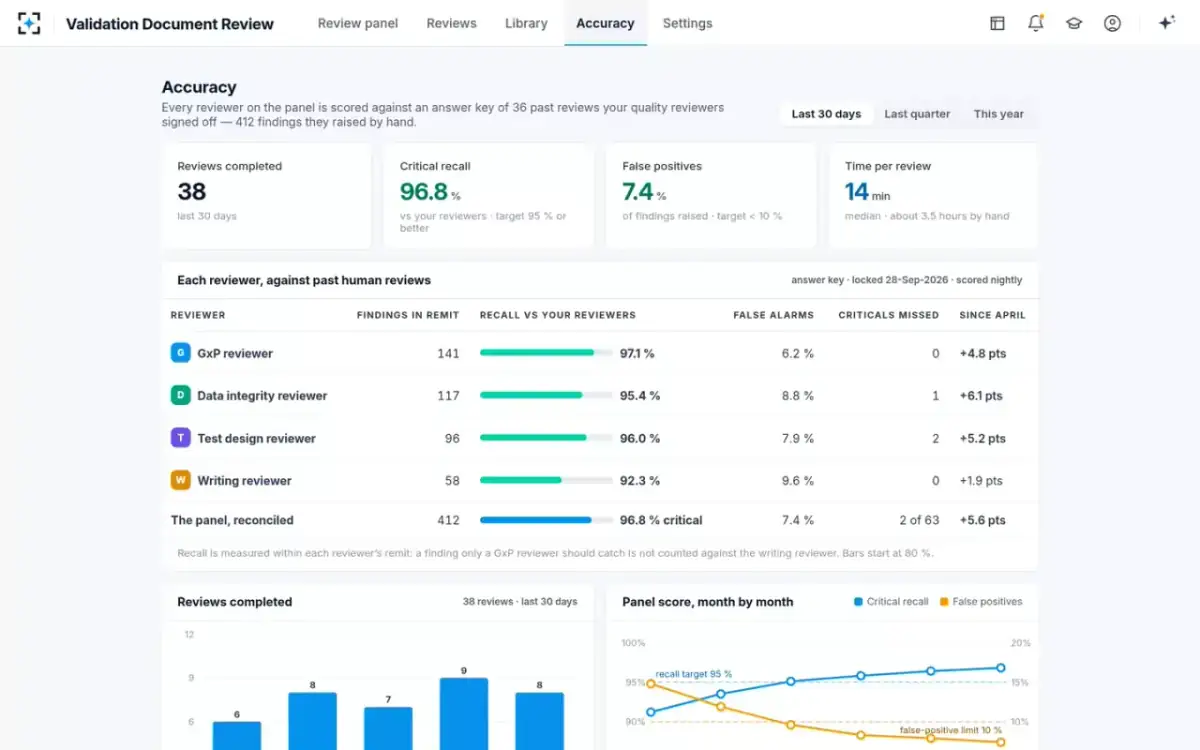Sort by Reviewer column header
1200x750 pixels.
[198, 315]
